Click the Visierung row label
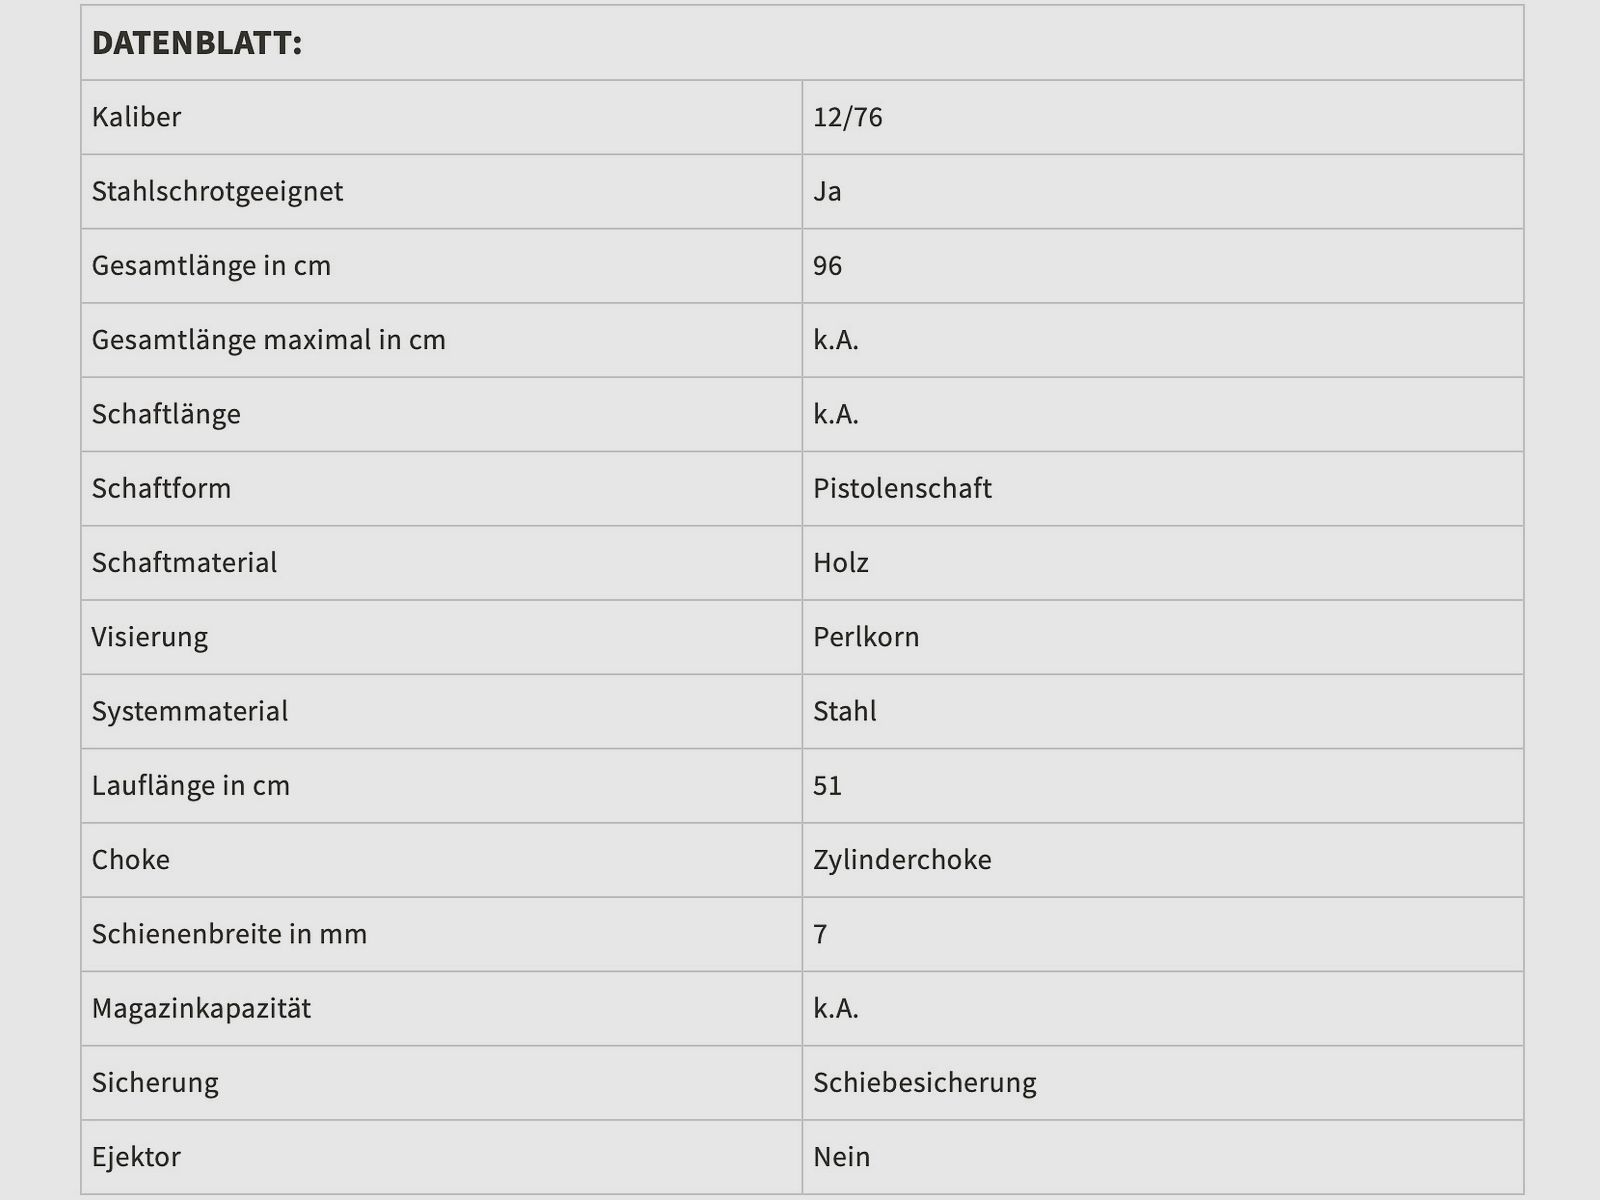This screenshot has height=1200, width=1600. tap(150, 636)
